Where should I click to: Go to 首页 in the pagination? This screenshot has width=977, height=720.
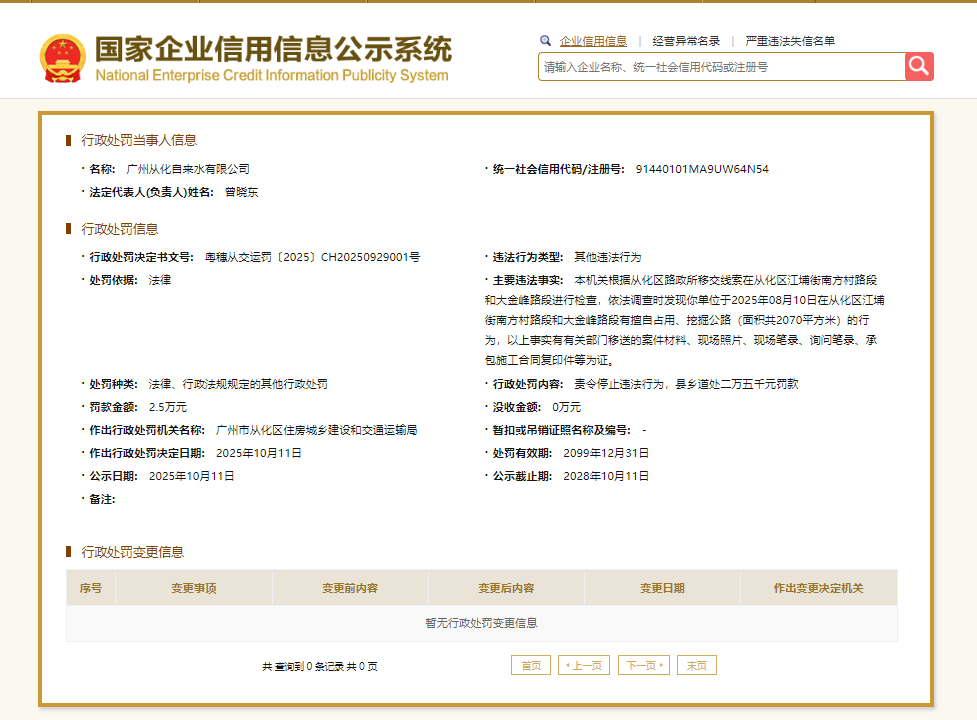(x=531, y=665)
